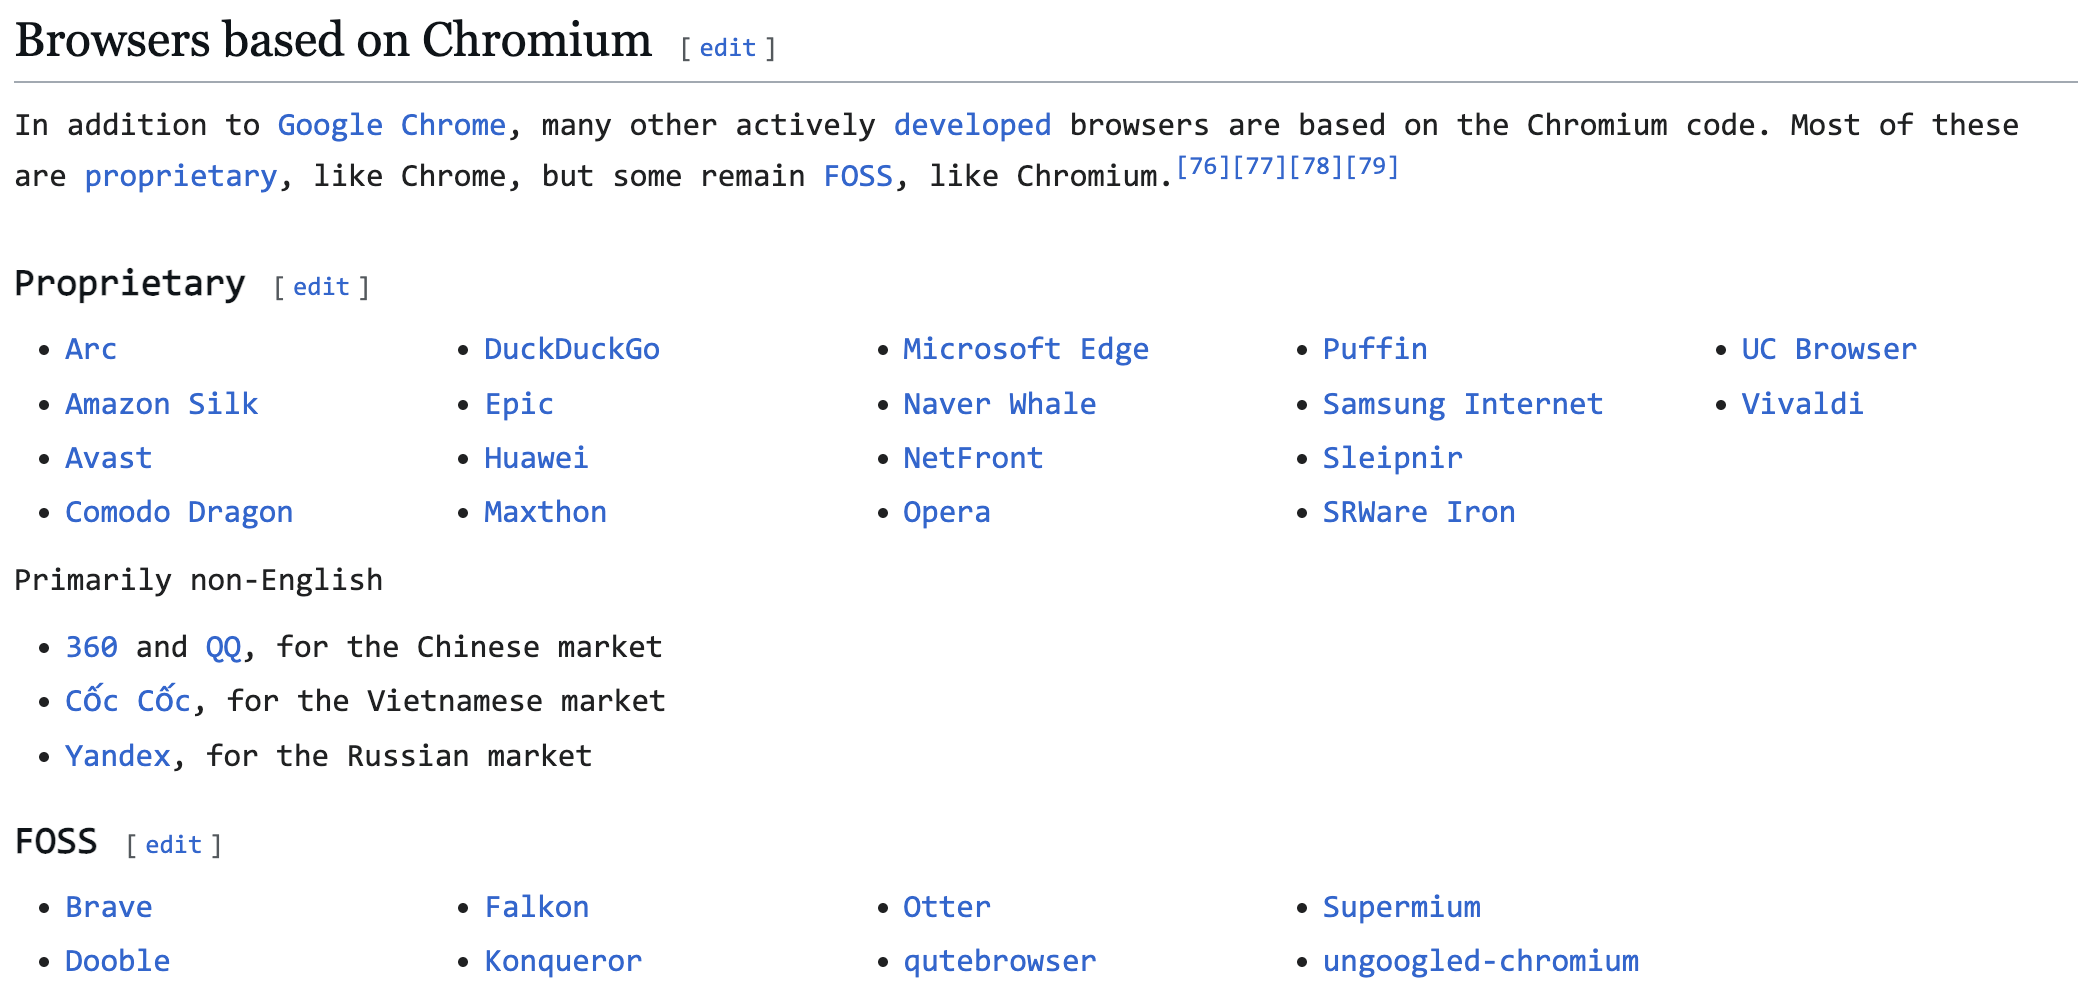Screen dimensions: 2080x988
Task: Open citation reference 79
Action: click(1371, 166)
